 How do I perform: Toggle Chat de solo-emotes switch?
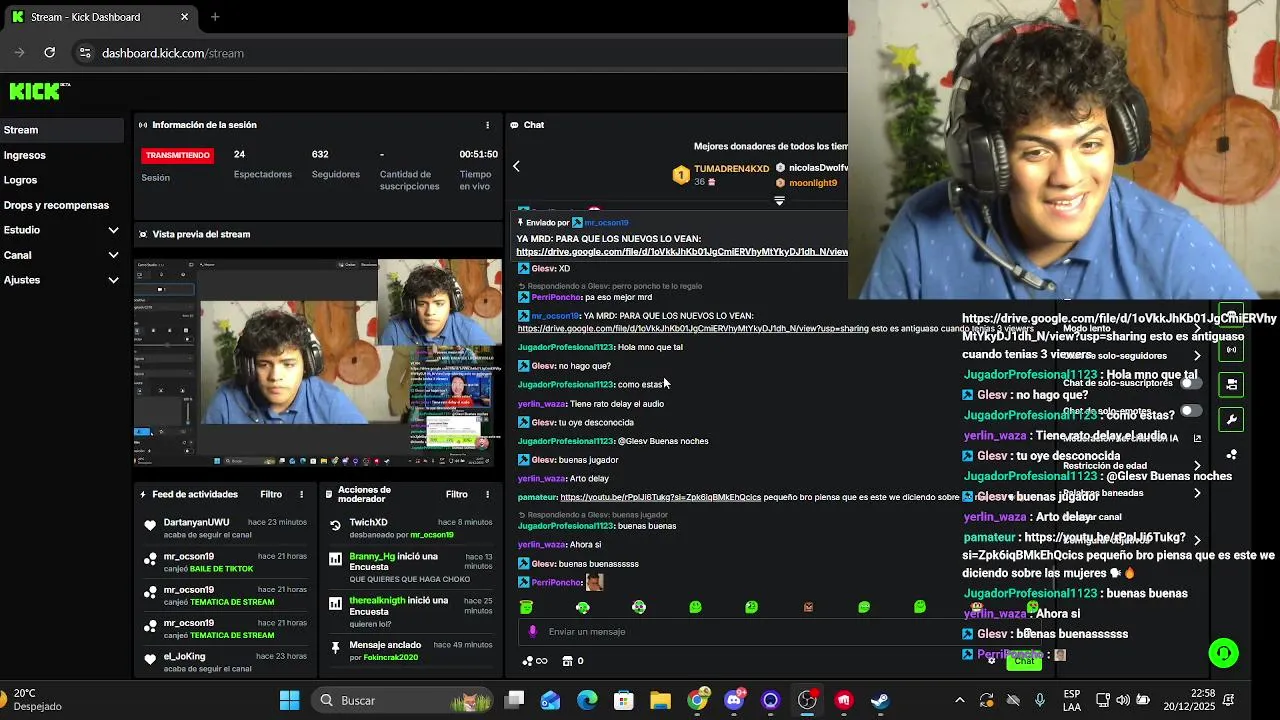pyautogui.click(x=1190, y=411)
